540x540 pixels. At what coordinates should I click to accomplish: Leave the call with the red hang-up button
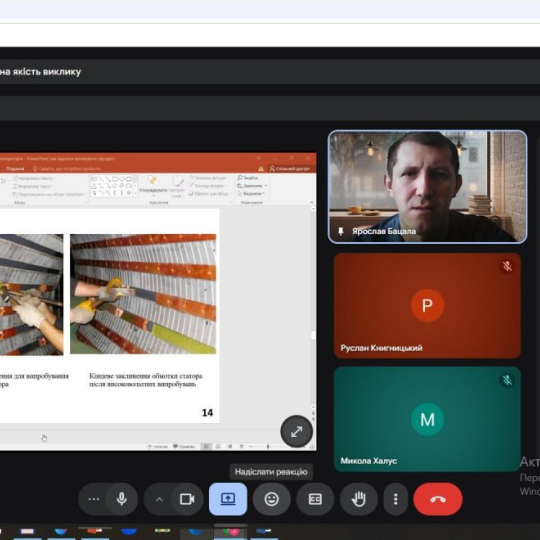pyautogui.click(x=438, y=499)
